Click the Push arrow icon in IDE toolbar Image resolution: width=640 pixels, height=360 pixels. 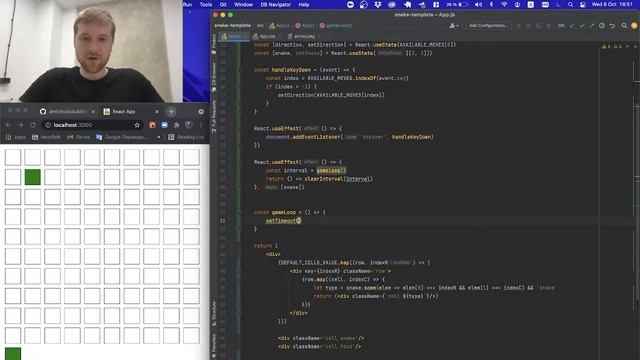tap(592, 25)
